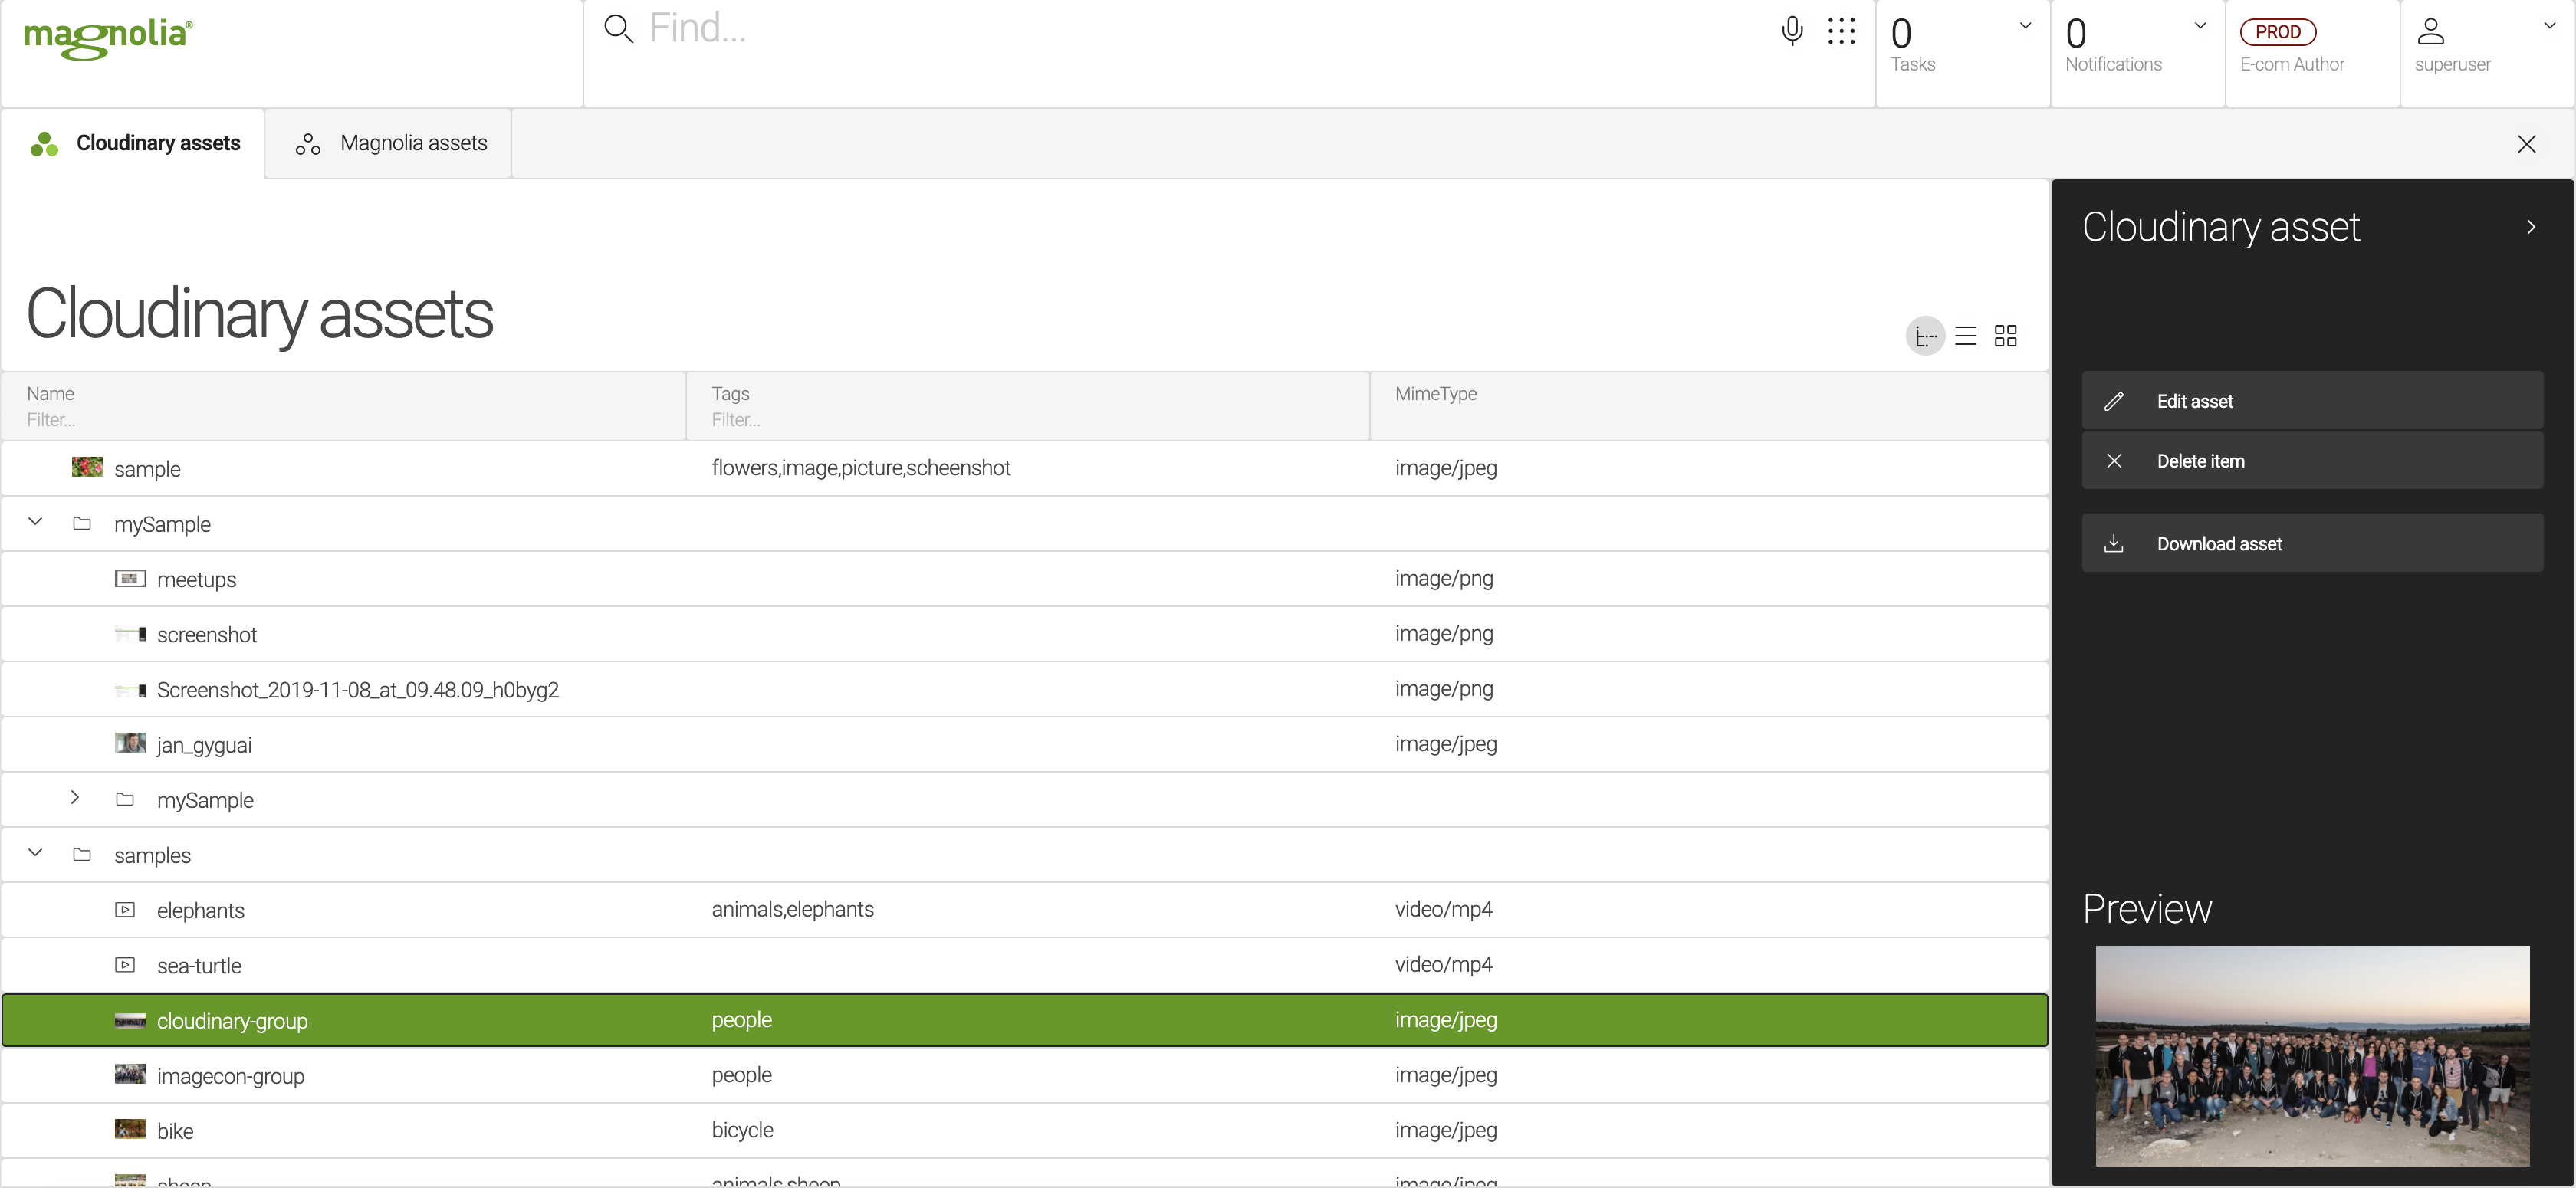
Task: Click the download icon next to Download asset
Action: [2114, 543]
